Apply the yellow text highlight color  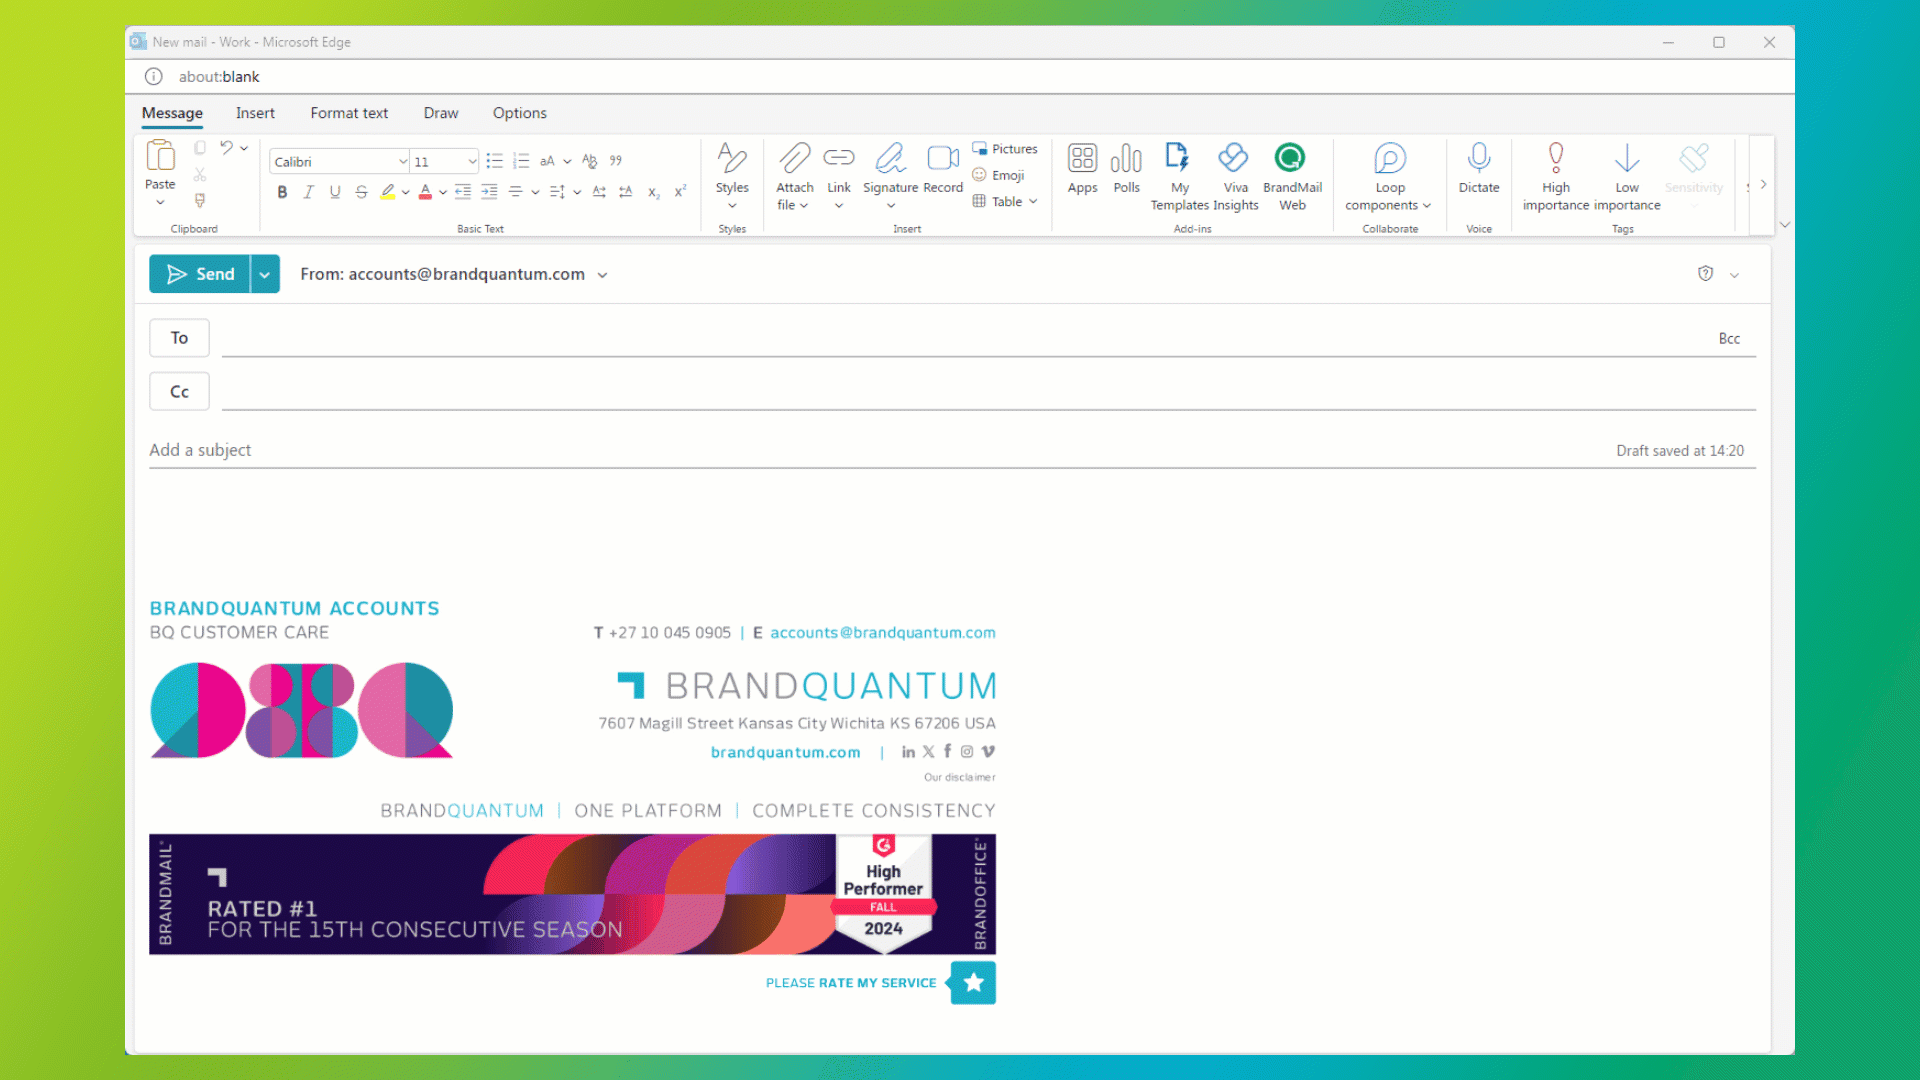[387, 192]
